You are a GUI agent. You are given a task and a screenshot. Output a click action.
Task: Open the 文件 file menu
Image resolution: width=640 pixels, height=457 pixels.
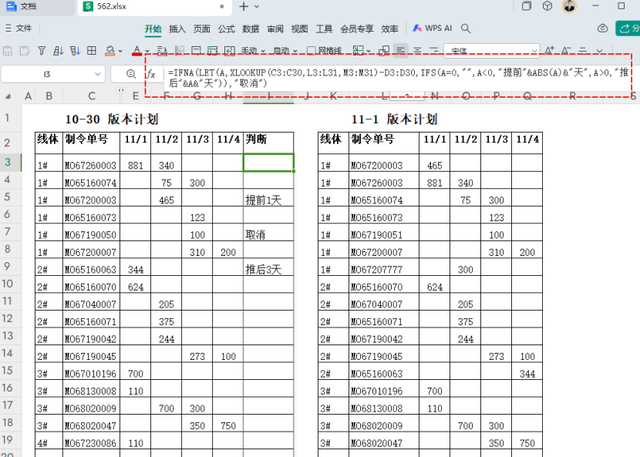(19, 28)
